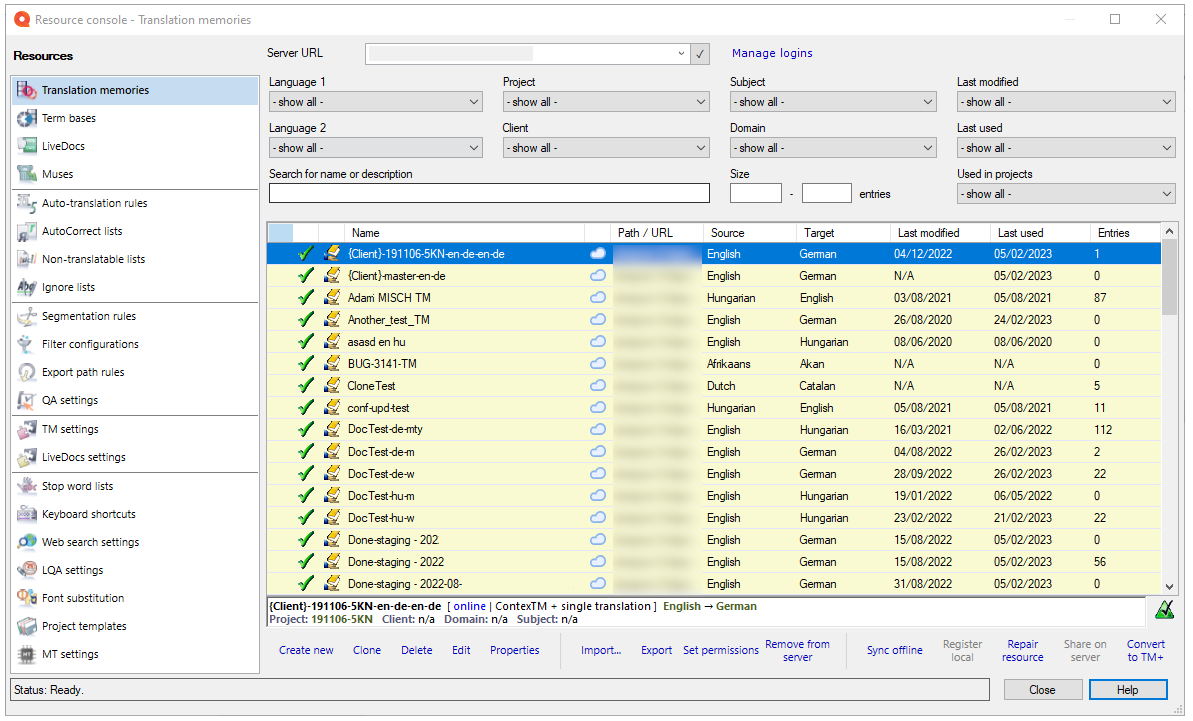The height and width of the screenshot is (721, 1193).
Task: Open Domain filter dropdown
Action: 833,148
